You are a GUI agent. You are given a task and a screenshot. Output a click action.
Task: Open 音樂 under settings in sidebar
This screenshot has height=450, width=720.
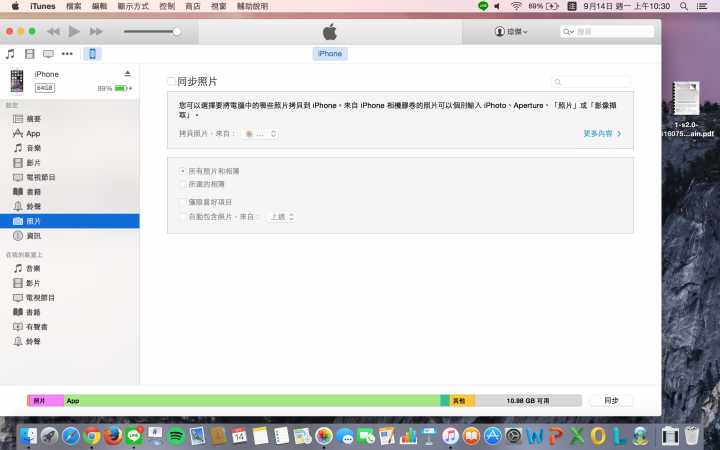[70, 148]
